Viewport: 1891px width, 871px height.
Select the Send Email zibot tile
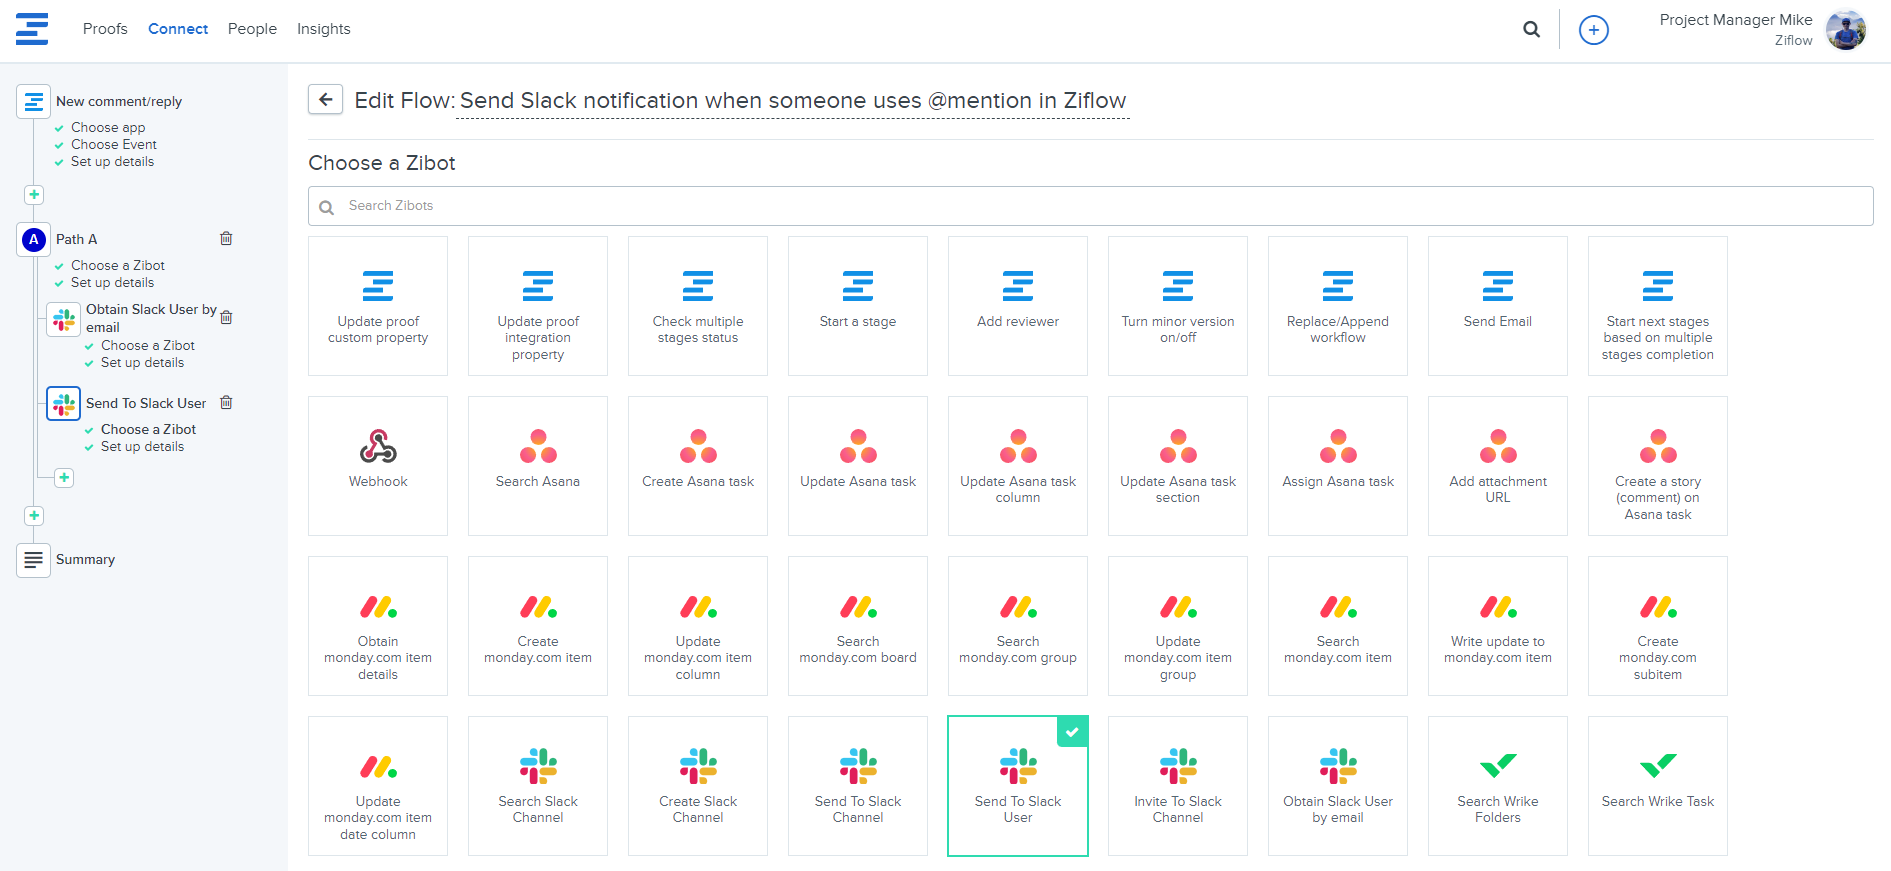click(1497, 305)
